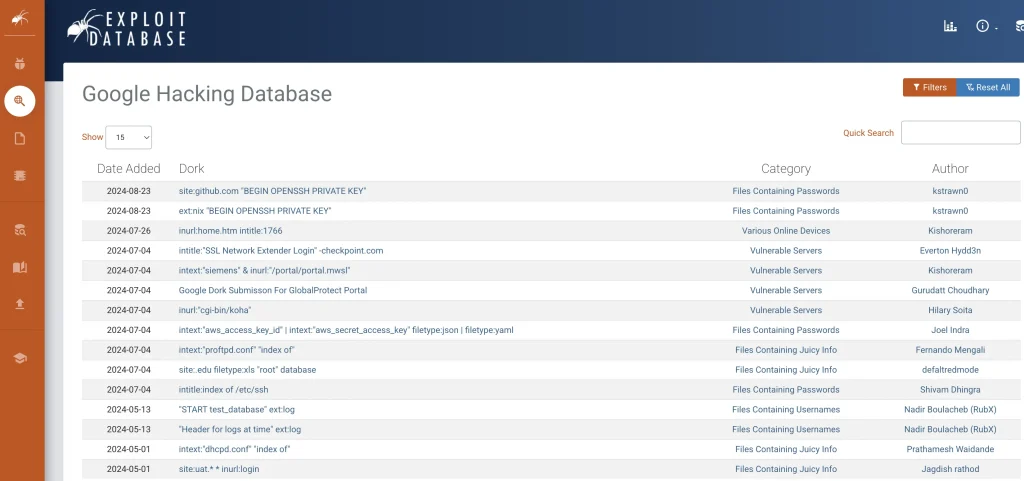The image size is (1024, 481).
Task: Select the Google Hacking Database search icon
Action: point(19,101)
